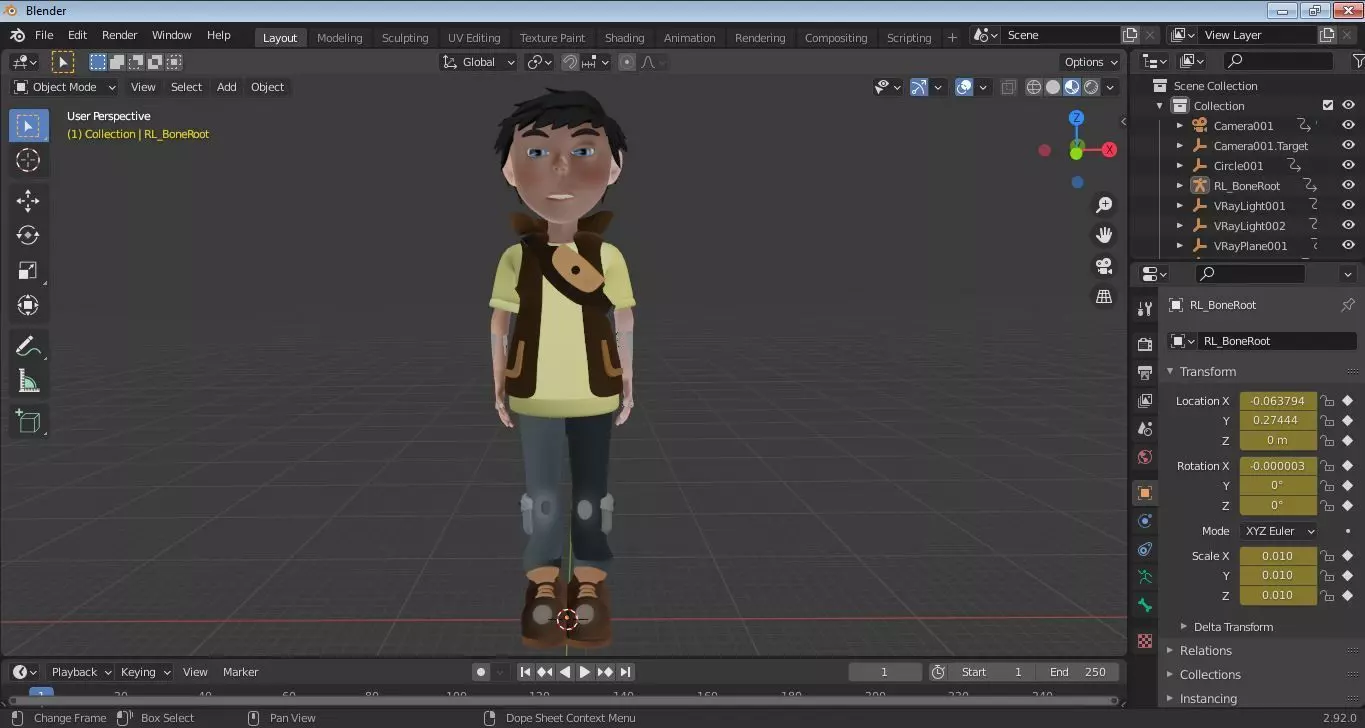Click the Play animation button
The width and height of the screenshot is (1365, 728).
click(x=585, y=672)
